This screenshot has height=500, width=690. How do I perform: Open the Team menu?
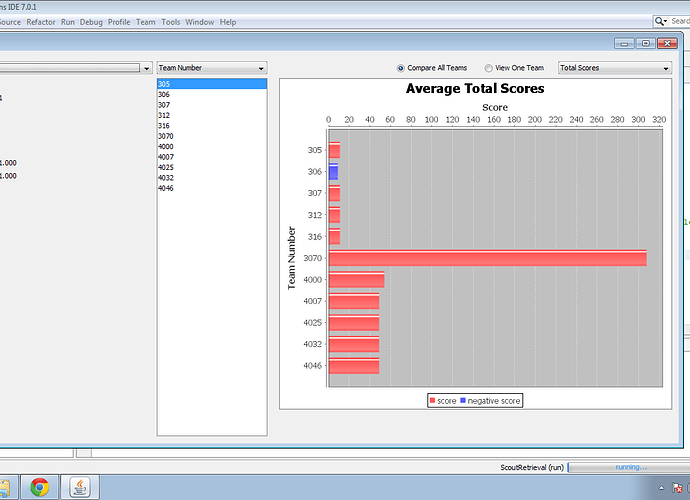tap(146, 22)
